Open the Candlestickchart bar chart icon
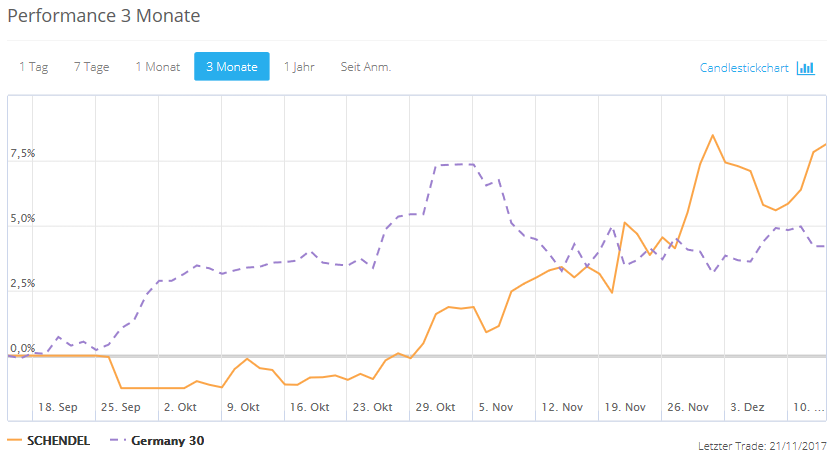The height and width of the screenshot is (458, 832). [805, 68]
